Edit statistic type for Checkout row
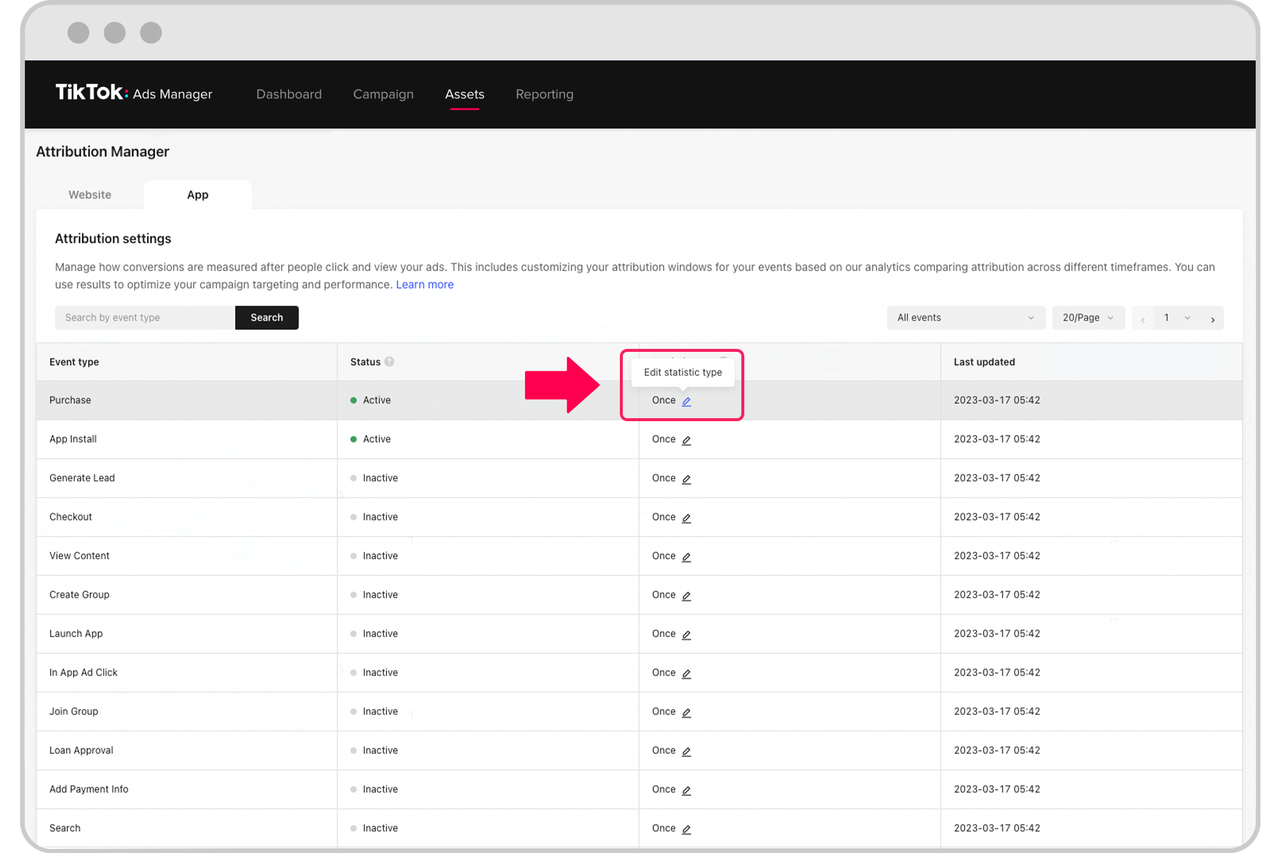Viewport: 1280px width, 853px height. click(686, 518)
